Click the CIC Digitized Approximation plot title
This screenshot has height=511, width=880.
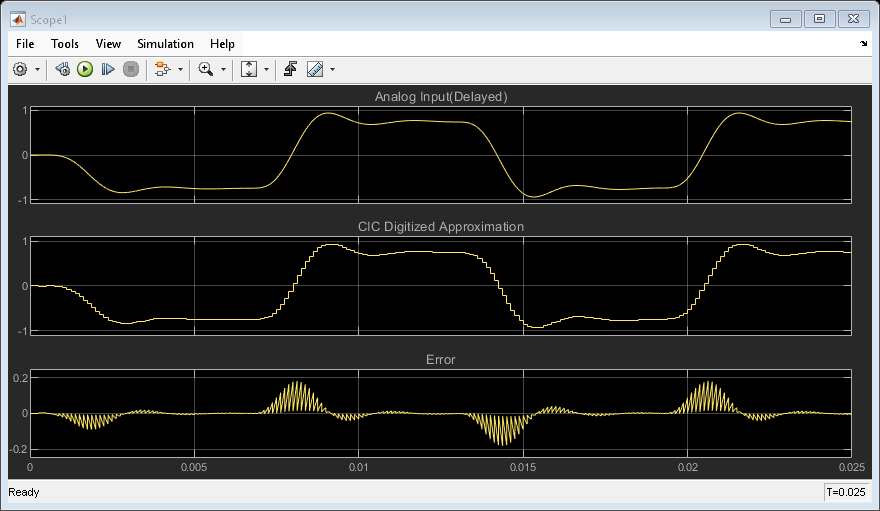441,227
